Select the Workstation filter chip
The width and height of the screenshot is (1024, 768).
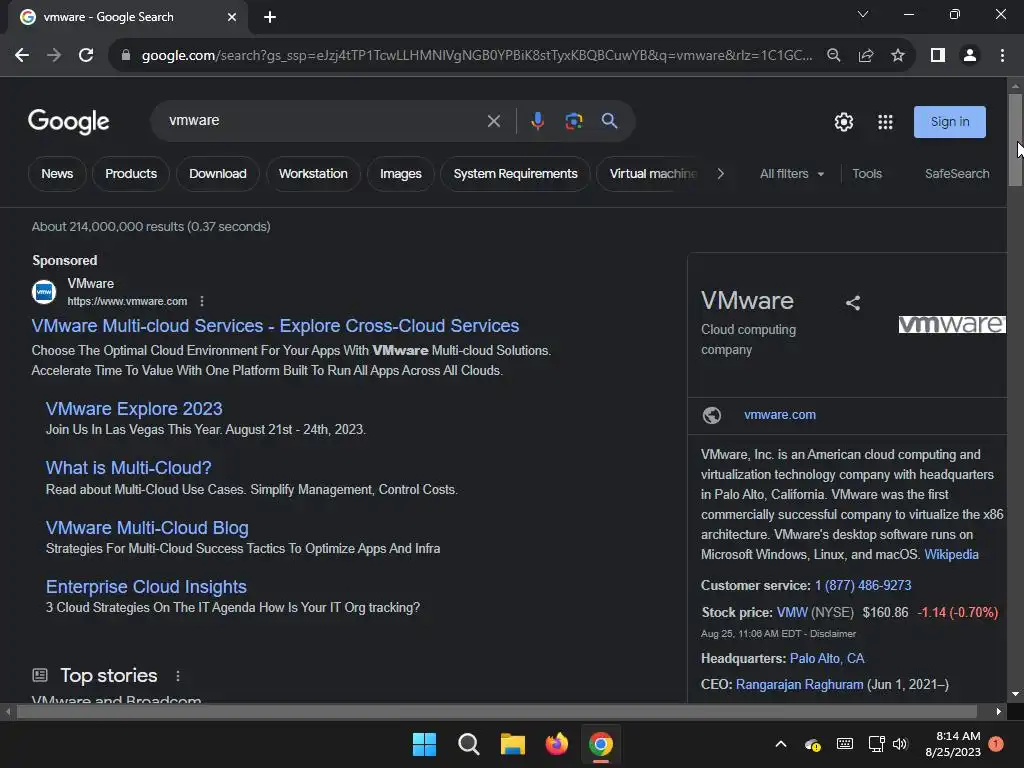click(313, 174)
